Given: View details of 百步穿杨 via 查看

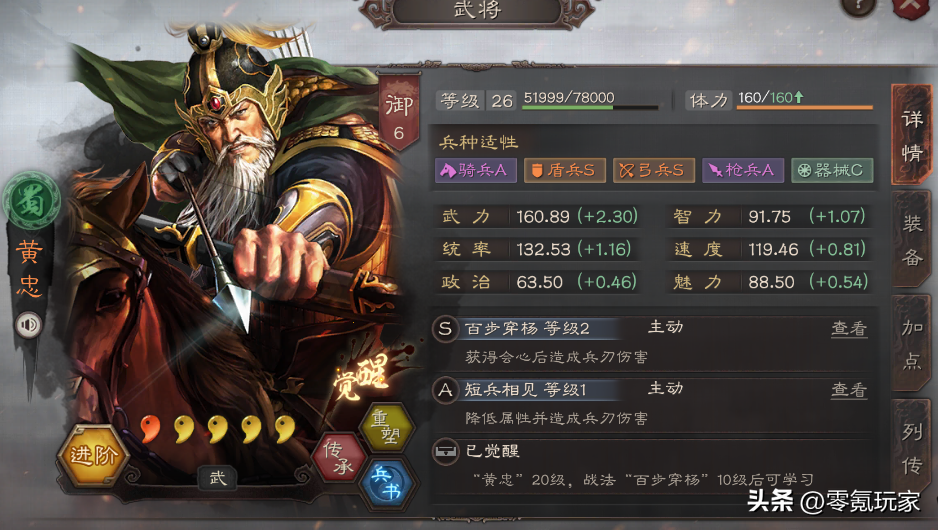Looking at the screenshot, I should point(849,328).
